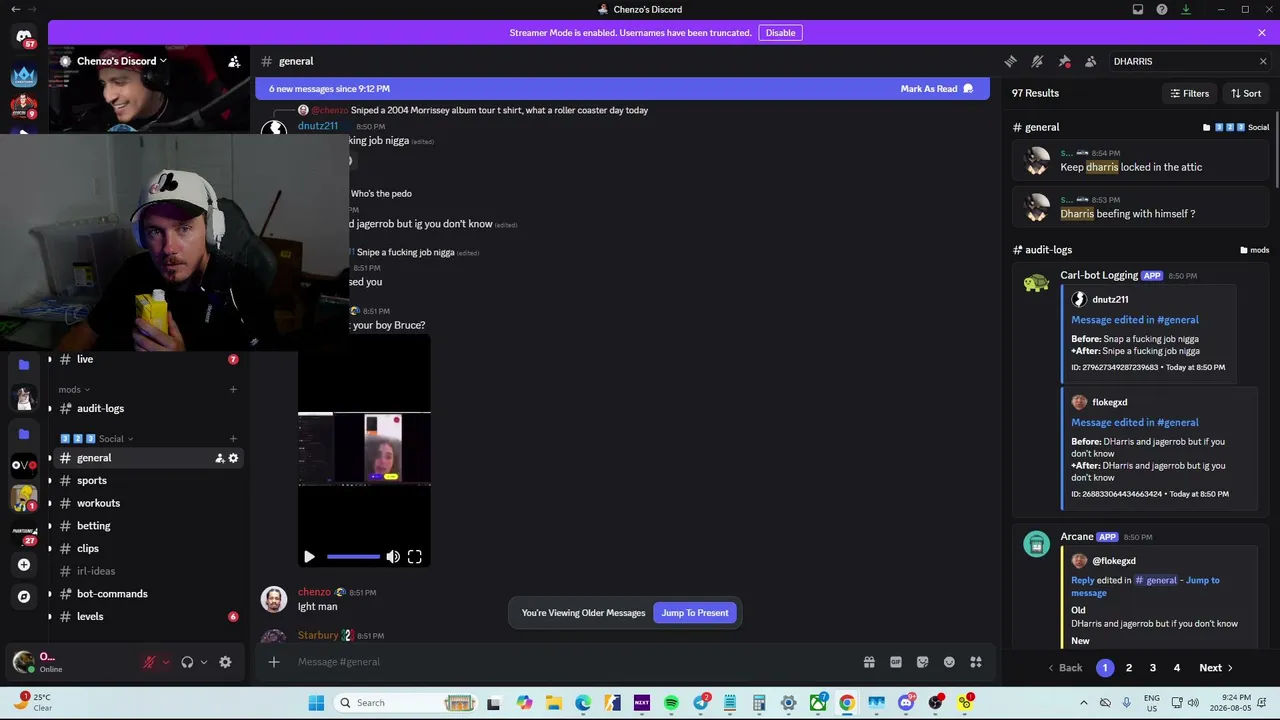Image resolution: width=1280 pixels, height=720 pixels.
Task: Show pinned messages
Action: [x=1064, y=61]
